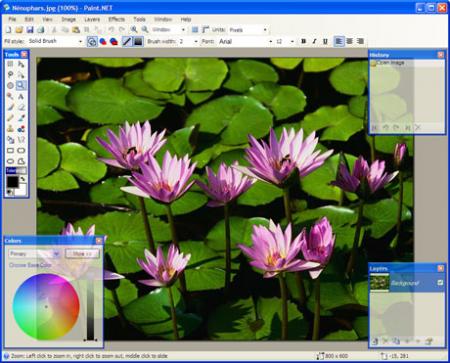Click the Paste toolbar icon
The height and width of the screenshot is (363, 450).
point(76,30)
